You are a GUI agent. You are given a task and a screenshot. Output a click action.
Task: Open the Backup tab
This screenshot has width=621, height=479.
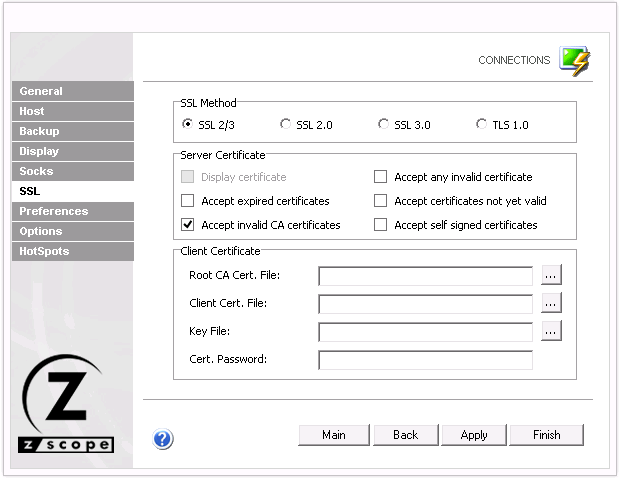pyautogui.click(x=73, y=131)
